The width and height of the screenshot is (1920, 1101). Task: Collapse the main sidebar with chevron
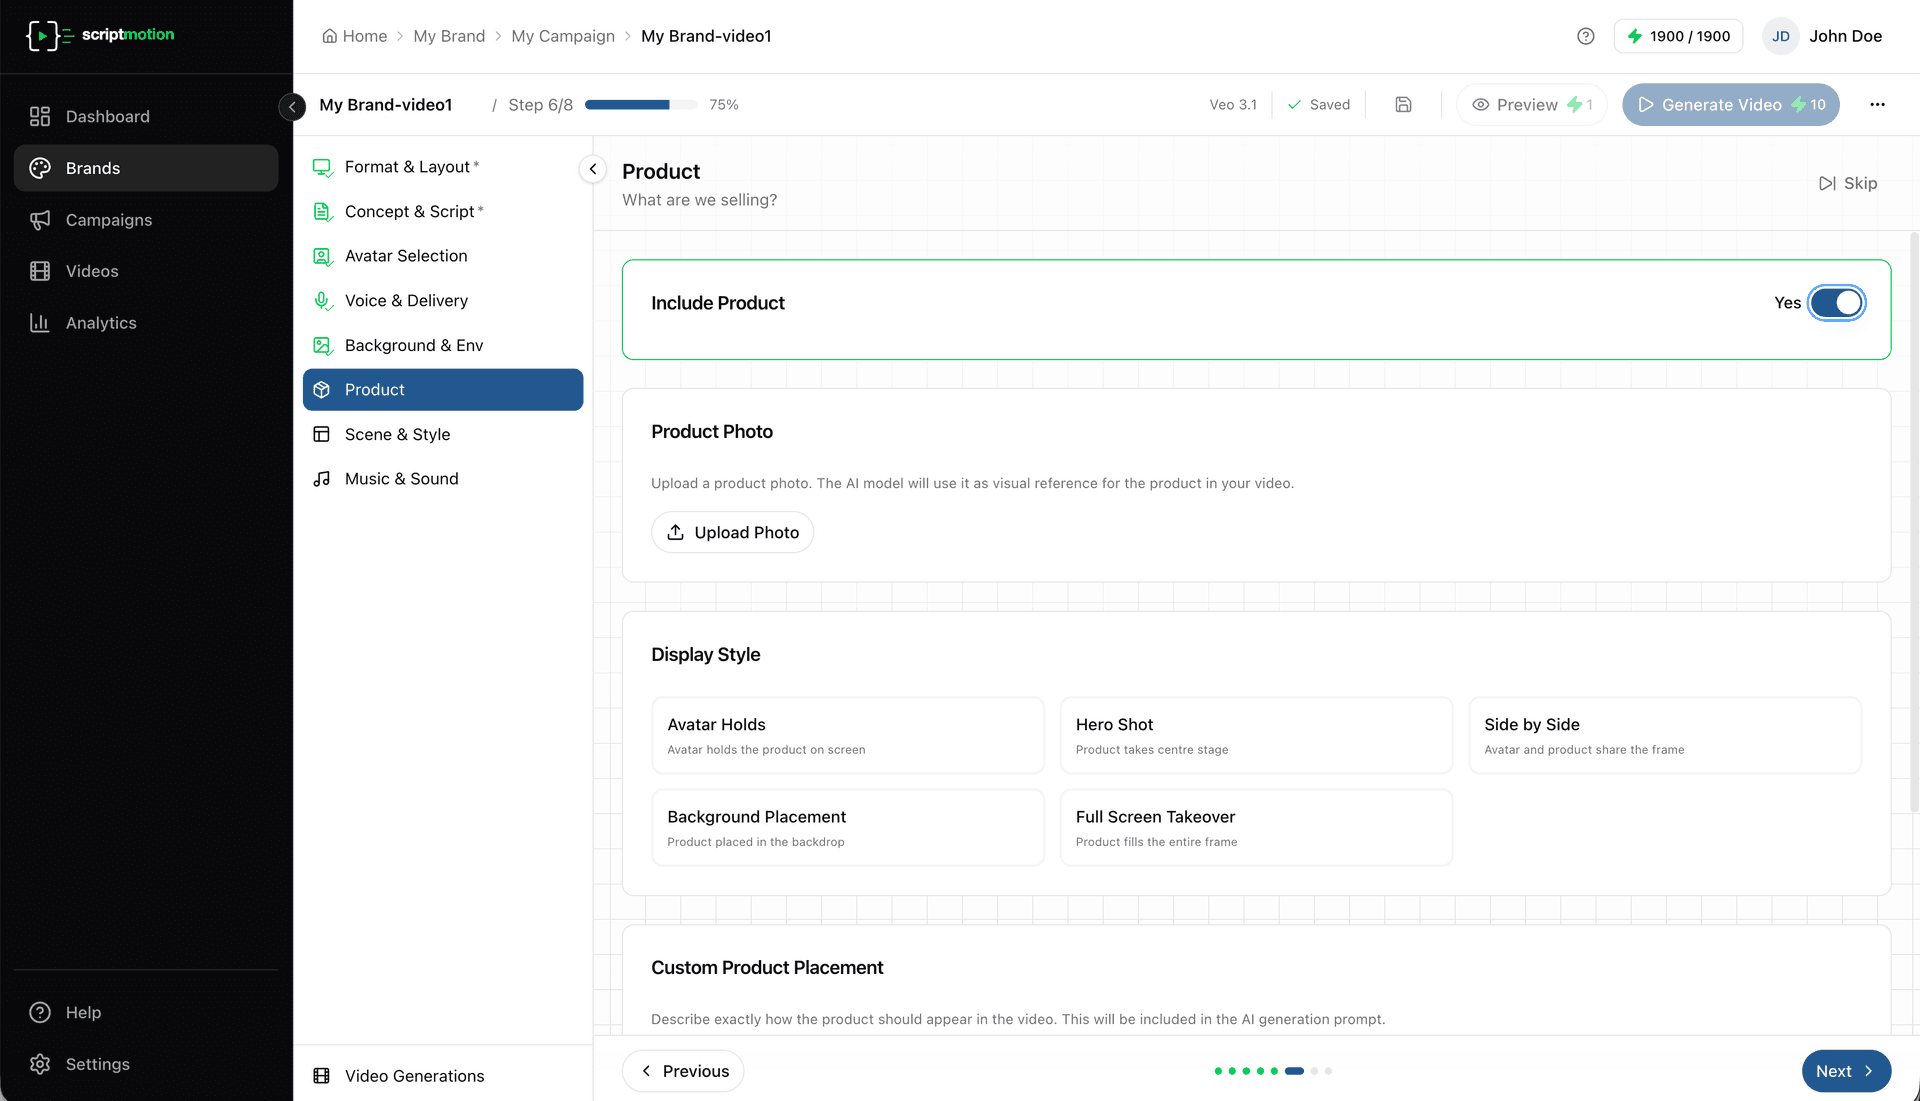(x=292, y=105)
